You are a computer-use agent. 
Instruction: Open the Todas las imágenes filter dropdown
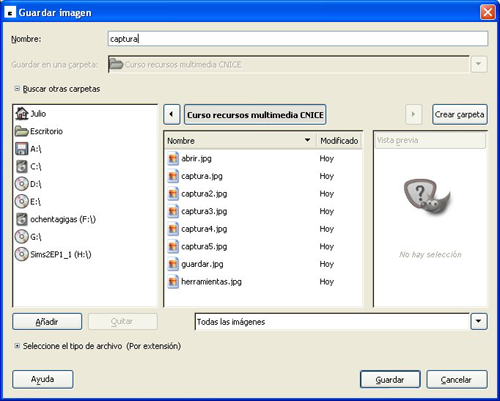pyautogui.click(x=479, y=321)
